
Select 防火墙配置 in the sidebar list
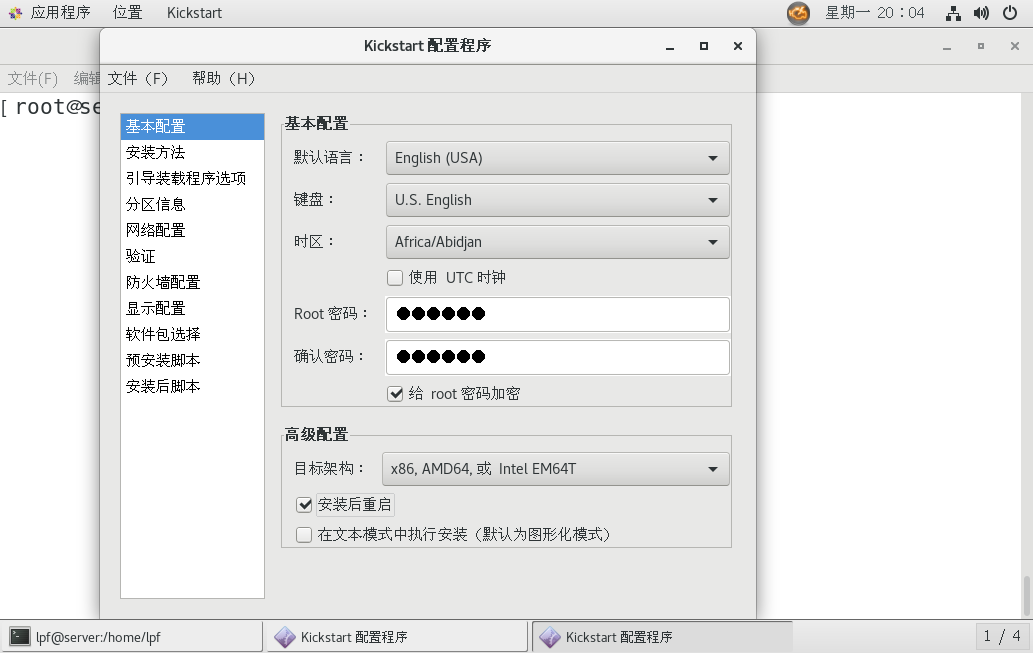tap(192, 283)
